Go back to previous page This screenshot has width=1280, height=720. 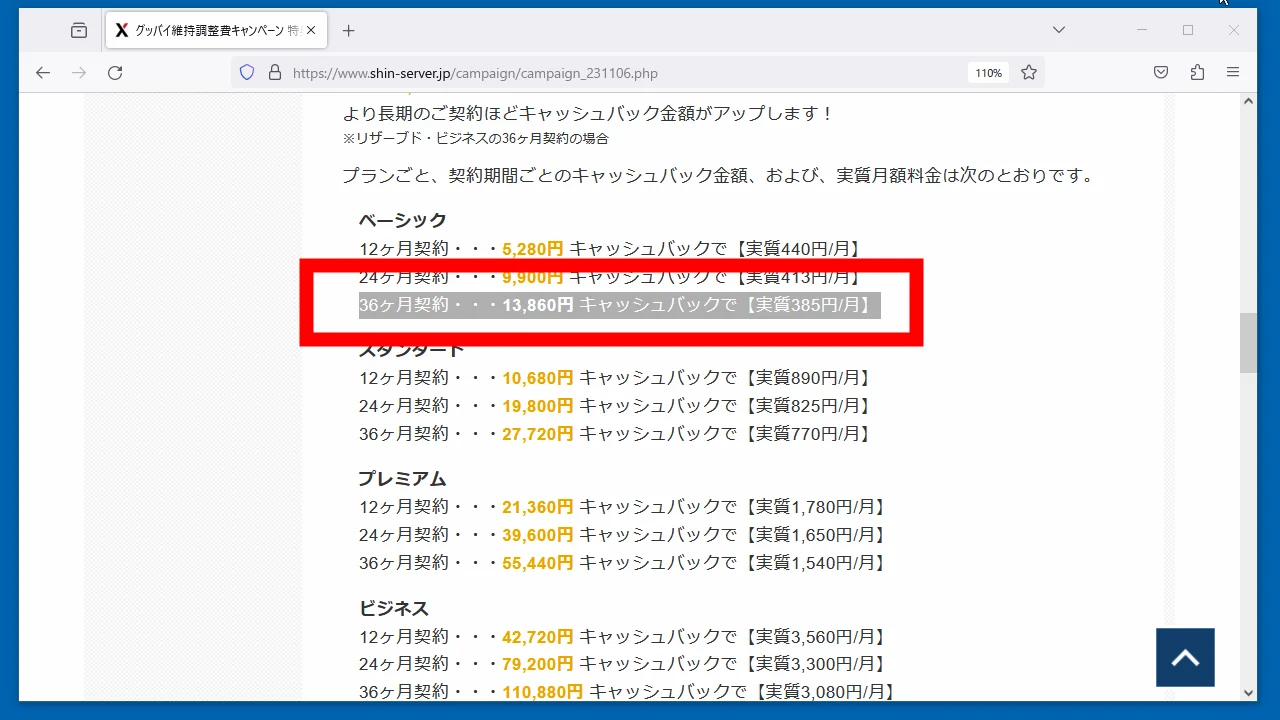pyautogui.click(x=42, y=73)
